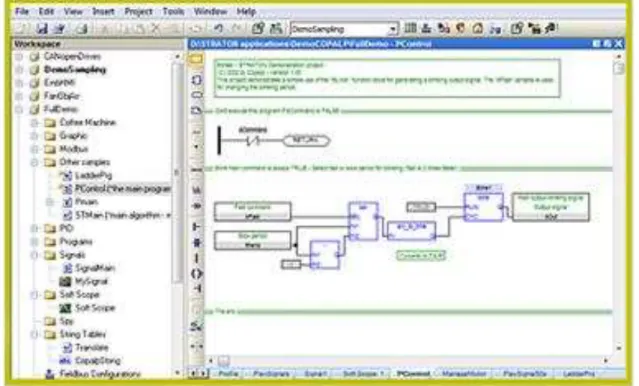Select LadderPrg in workspace tree
The width and height of the screenshot is (639, 386).
tap(93, 176)
